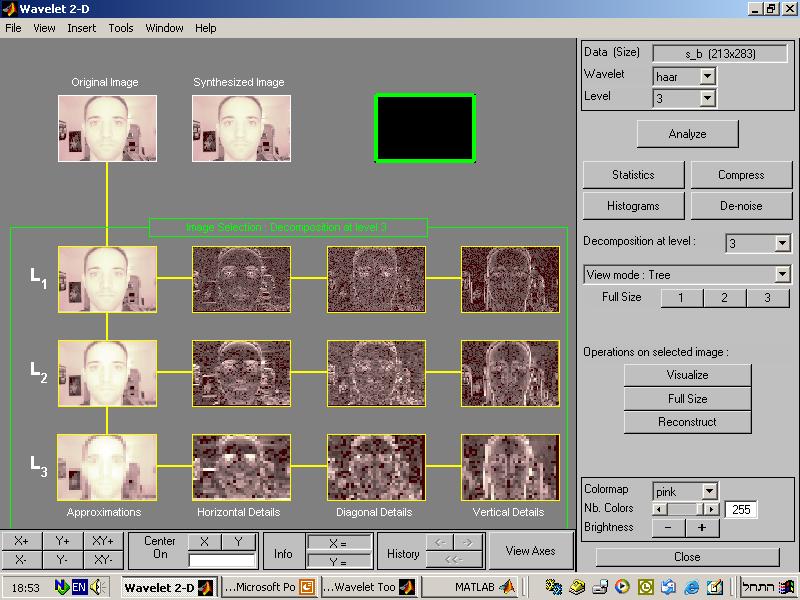Click the EN language indicator

pyautogui.click(x=79, y=587)
